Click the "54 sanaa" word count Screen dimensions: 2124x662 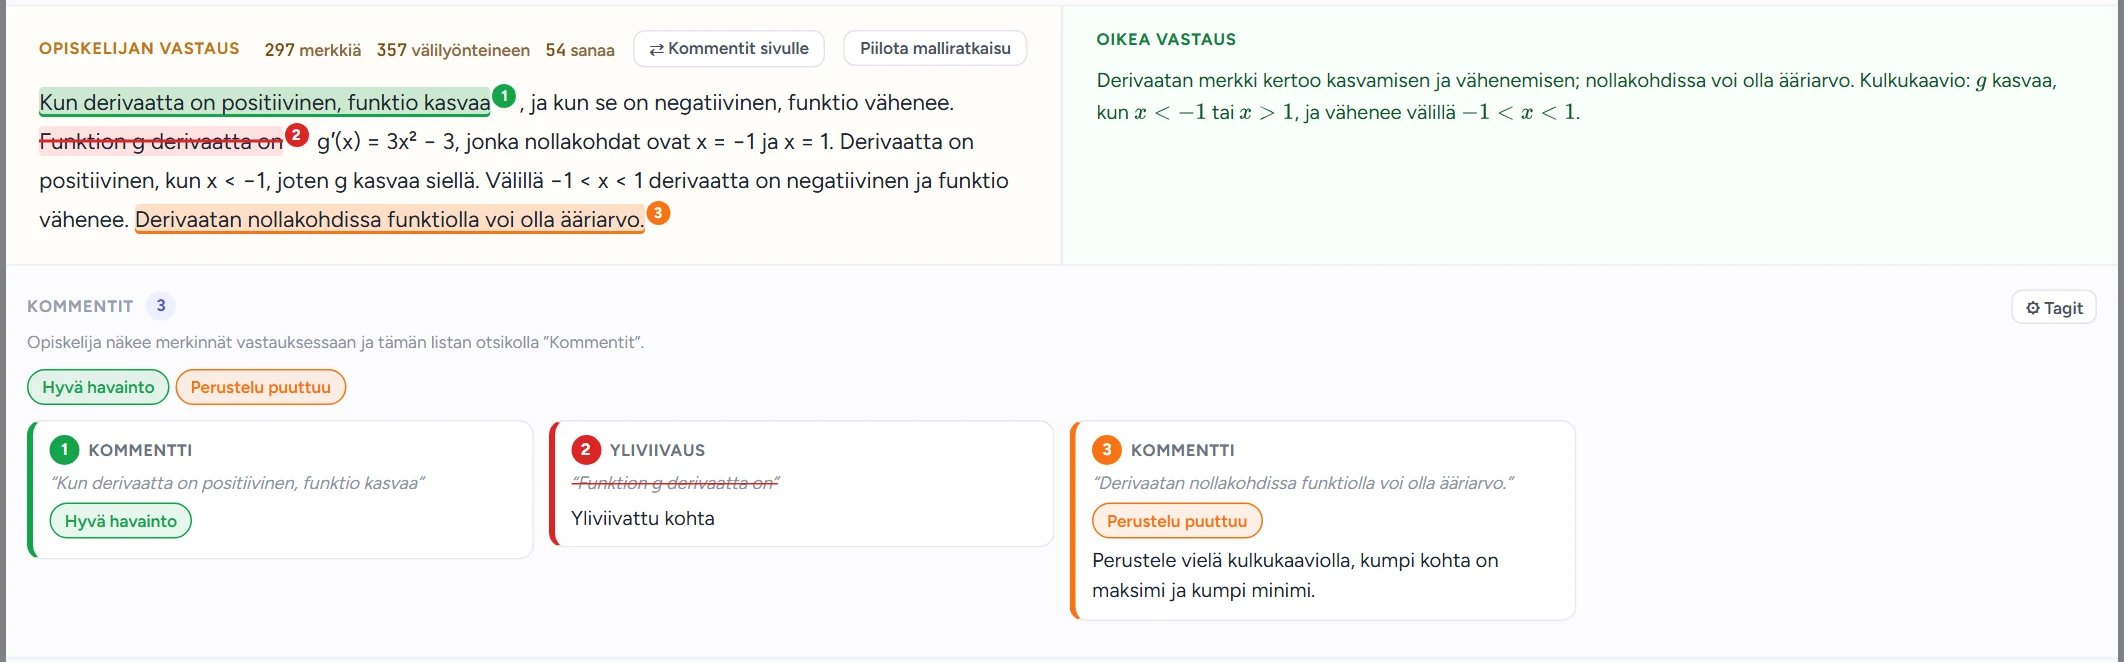click(x=580, y=50)
